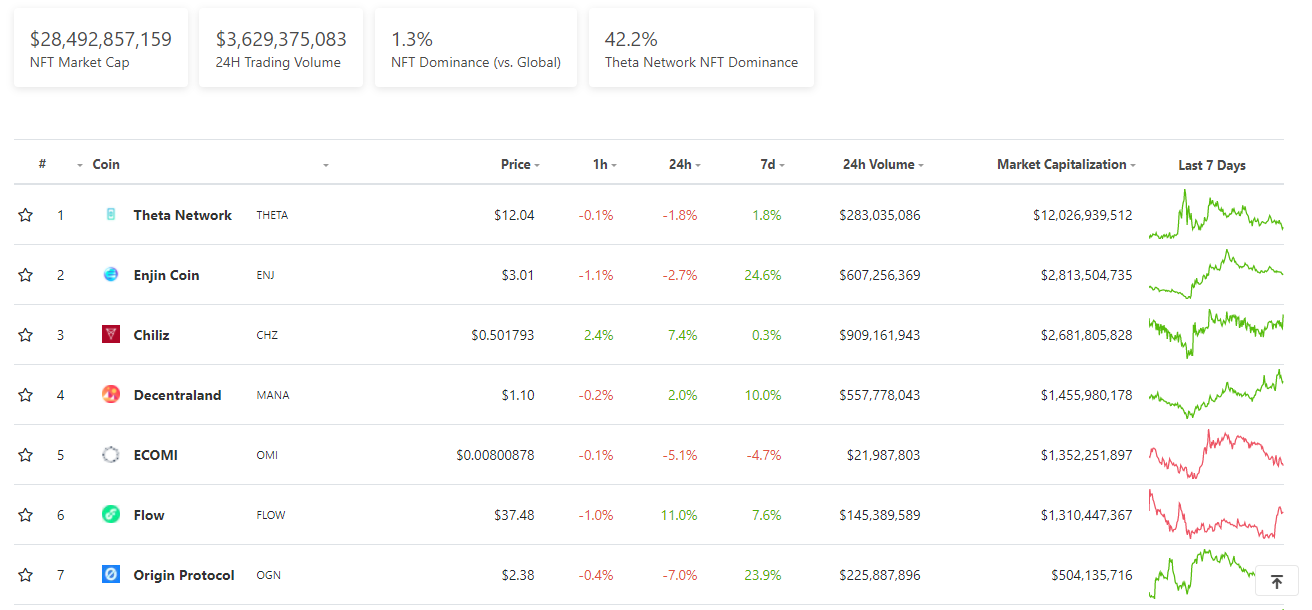Click the OMI ticker symbol
The width and height of the screenshot is (1312, 610).
(x=267, y=455)
